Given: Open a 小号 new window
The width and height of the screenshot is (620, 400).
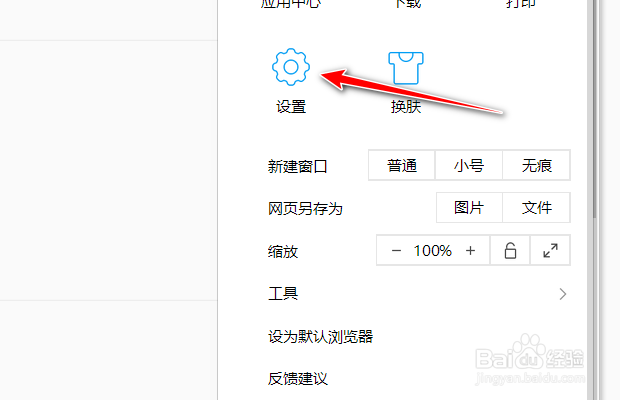Looking at the screenshot, I should click(469, 165).
